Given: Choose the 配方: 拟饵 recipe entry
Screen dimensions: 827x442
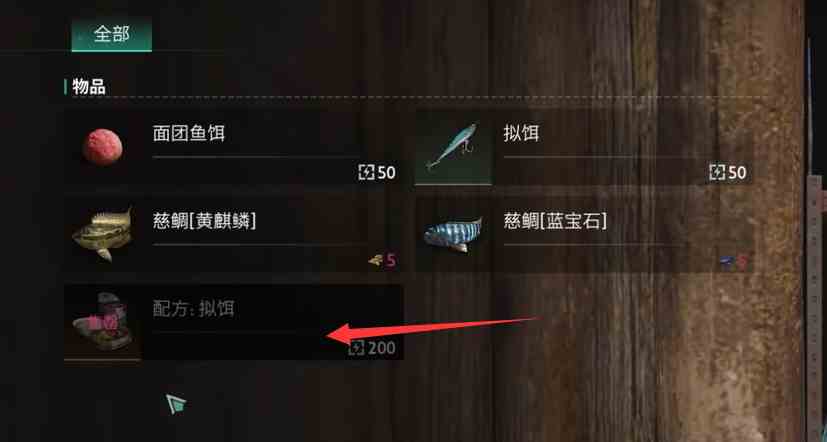Looking at the screenshot, I should (234, 322).
